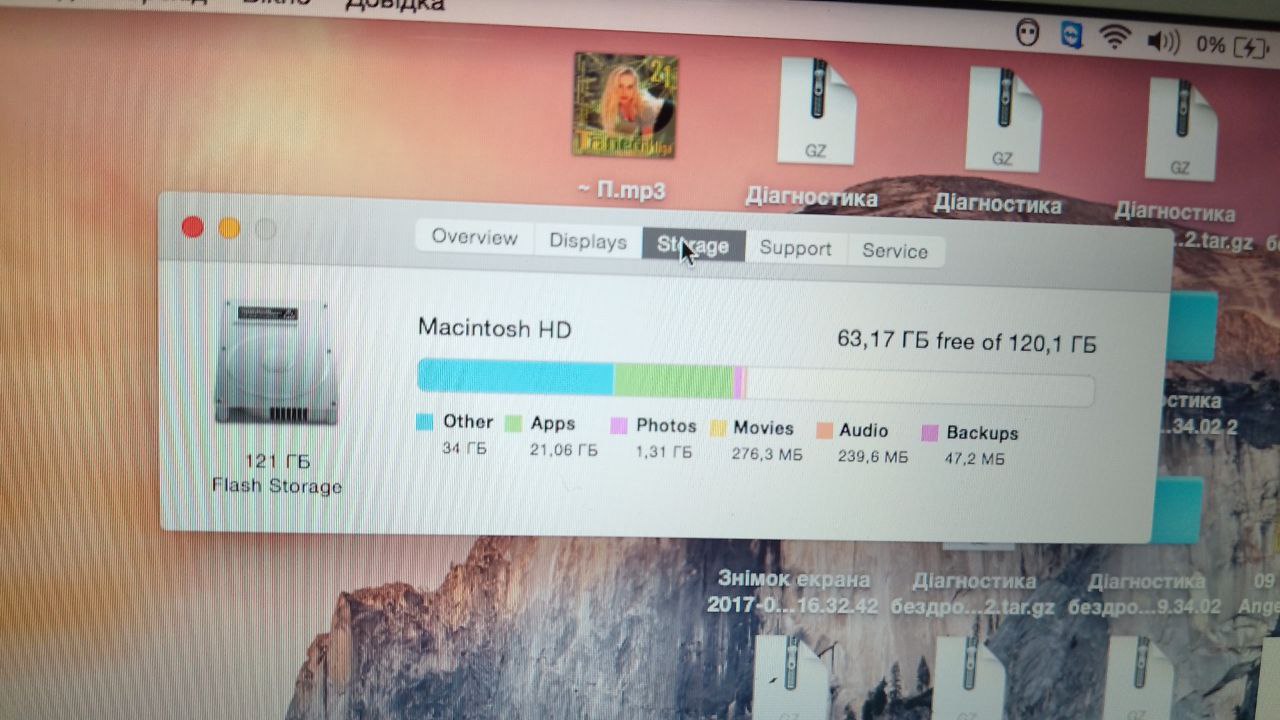1280x720 pixels.
Task: Open the volume speaker icon
Action: (1162, 42)
